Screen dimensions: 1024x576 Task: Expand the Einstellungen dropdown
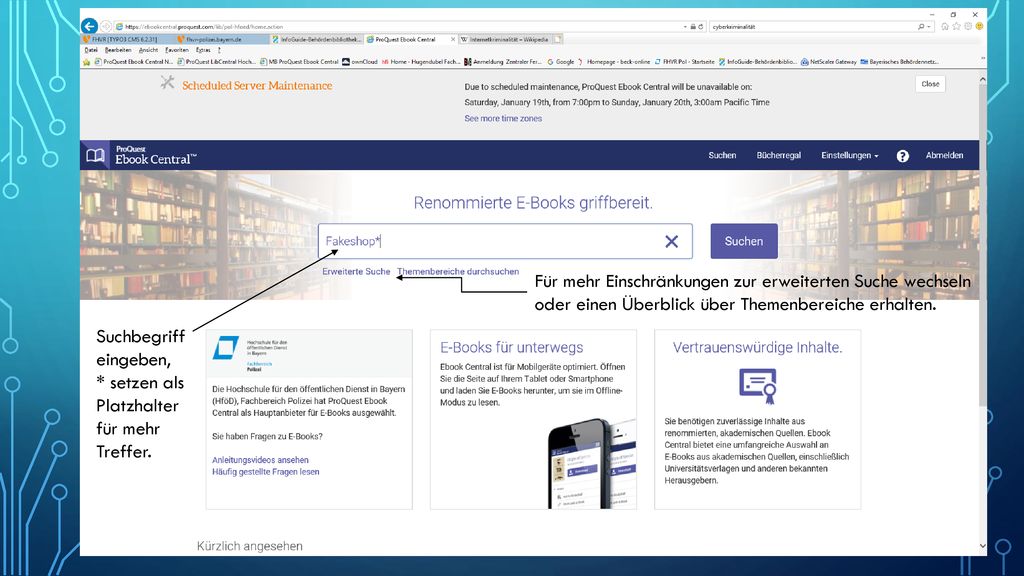pos(850,155)
